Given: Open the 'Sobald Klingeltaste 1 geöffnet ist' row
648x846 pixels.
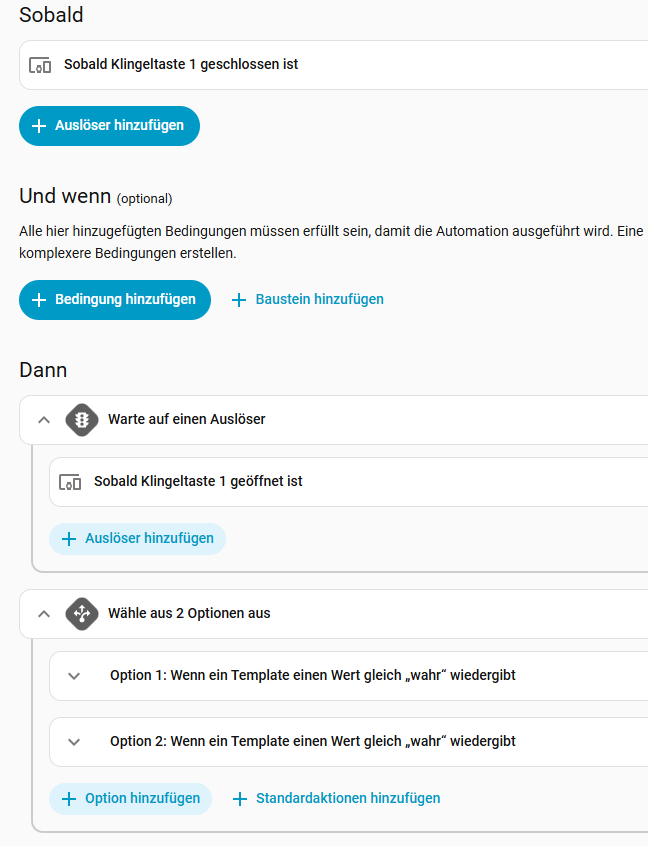Looking at the screenshot, I should pos(300,482).
